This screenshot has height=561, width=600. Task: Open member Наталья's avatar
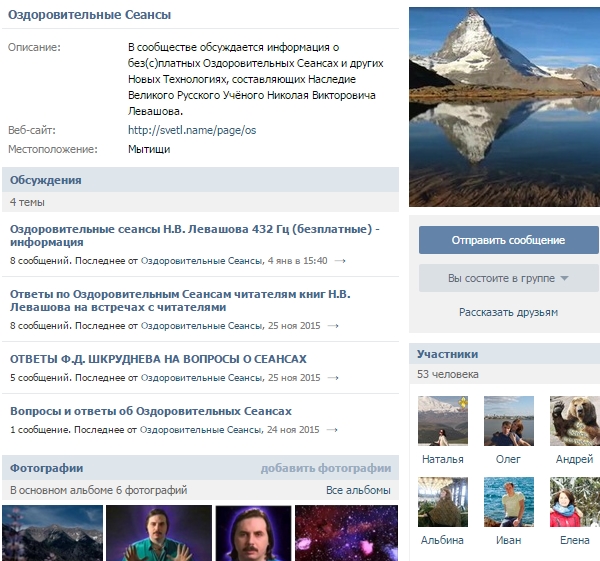[443, 421]
